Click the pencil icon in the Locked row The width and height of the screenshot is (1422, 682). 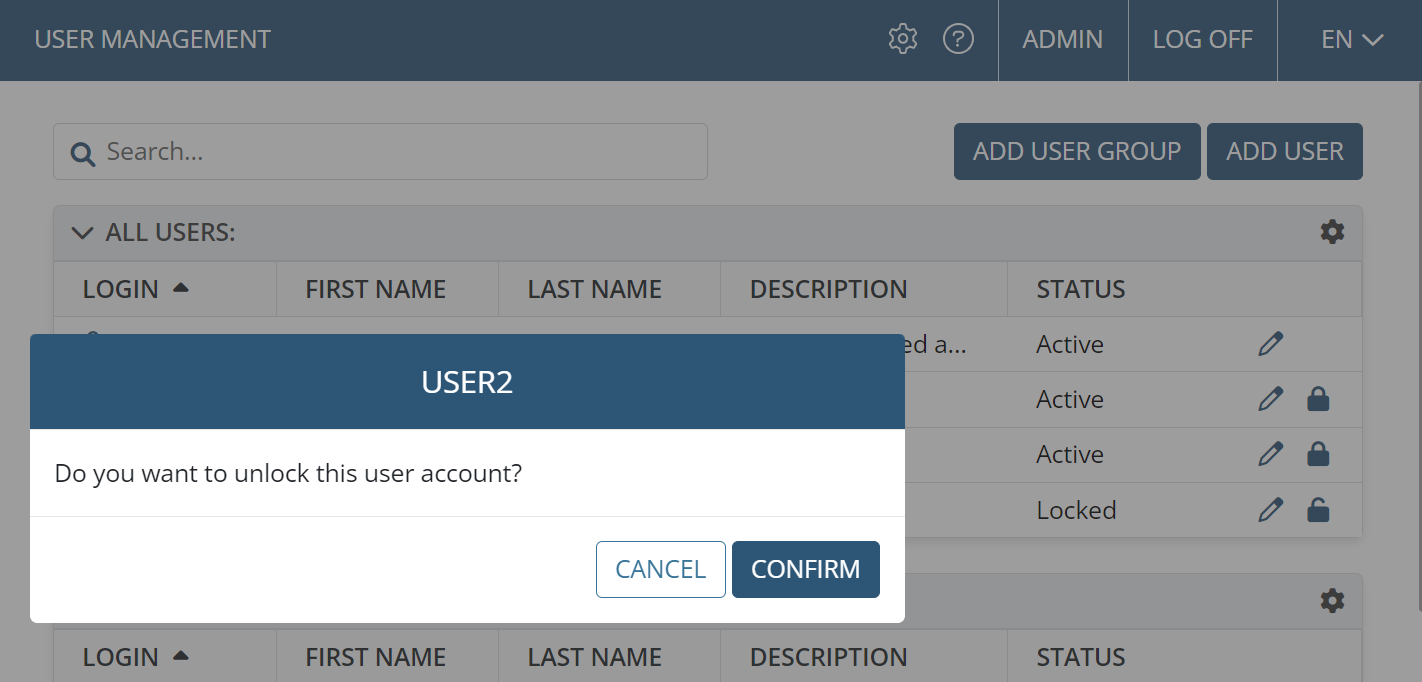click(1270, 510)
